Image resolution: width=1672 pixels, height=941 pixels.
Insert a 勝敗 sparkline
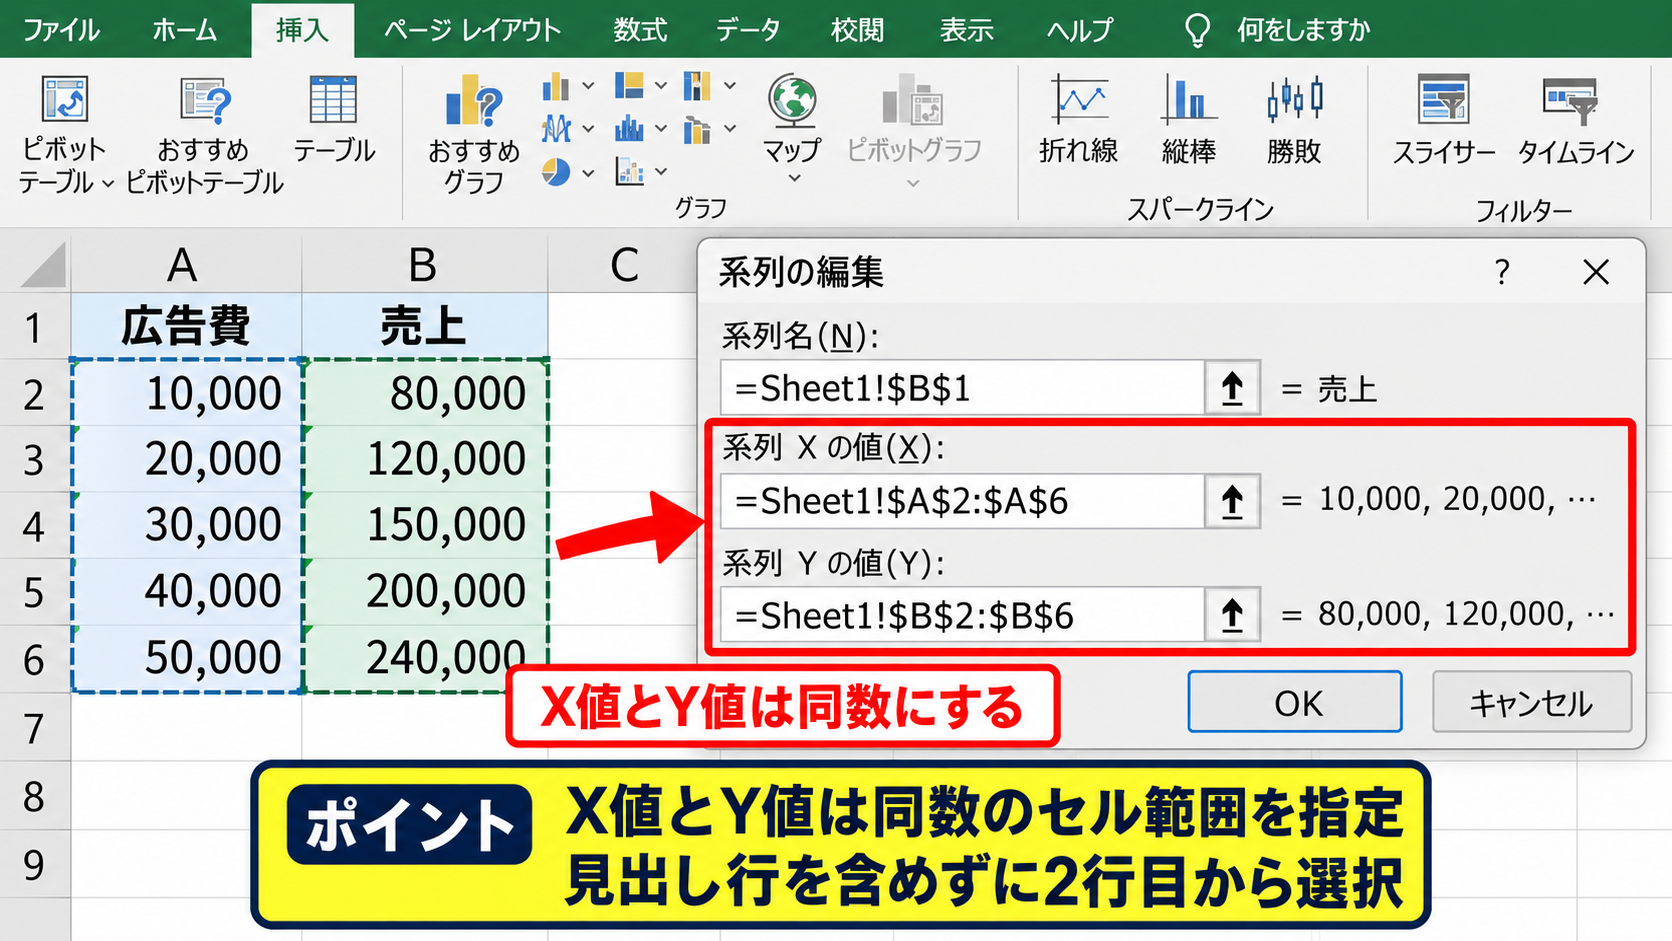[x=1294, y=120]
